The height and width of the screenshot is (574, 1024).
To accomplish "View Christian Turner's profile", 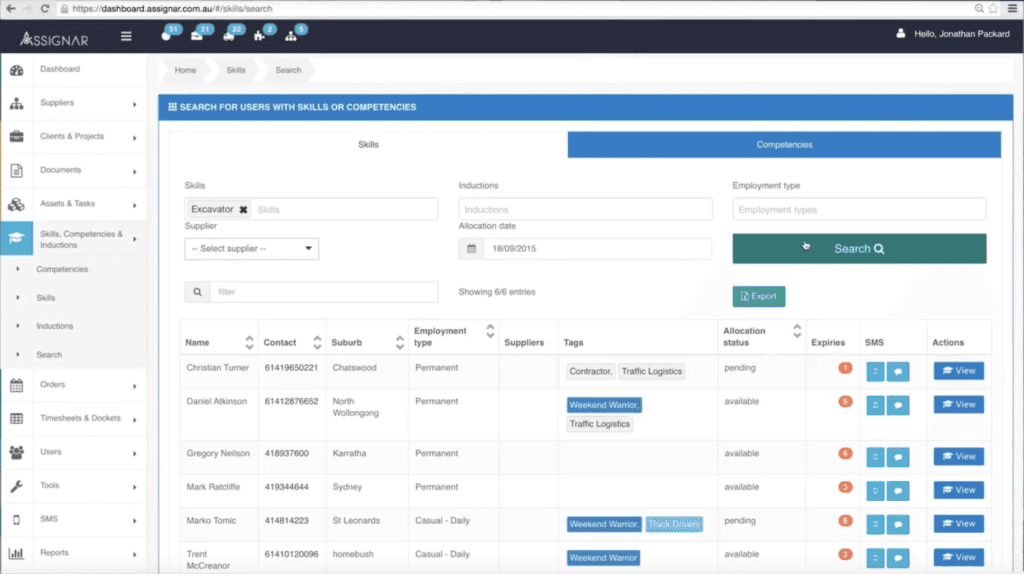I will pos(958,371).
